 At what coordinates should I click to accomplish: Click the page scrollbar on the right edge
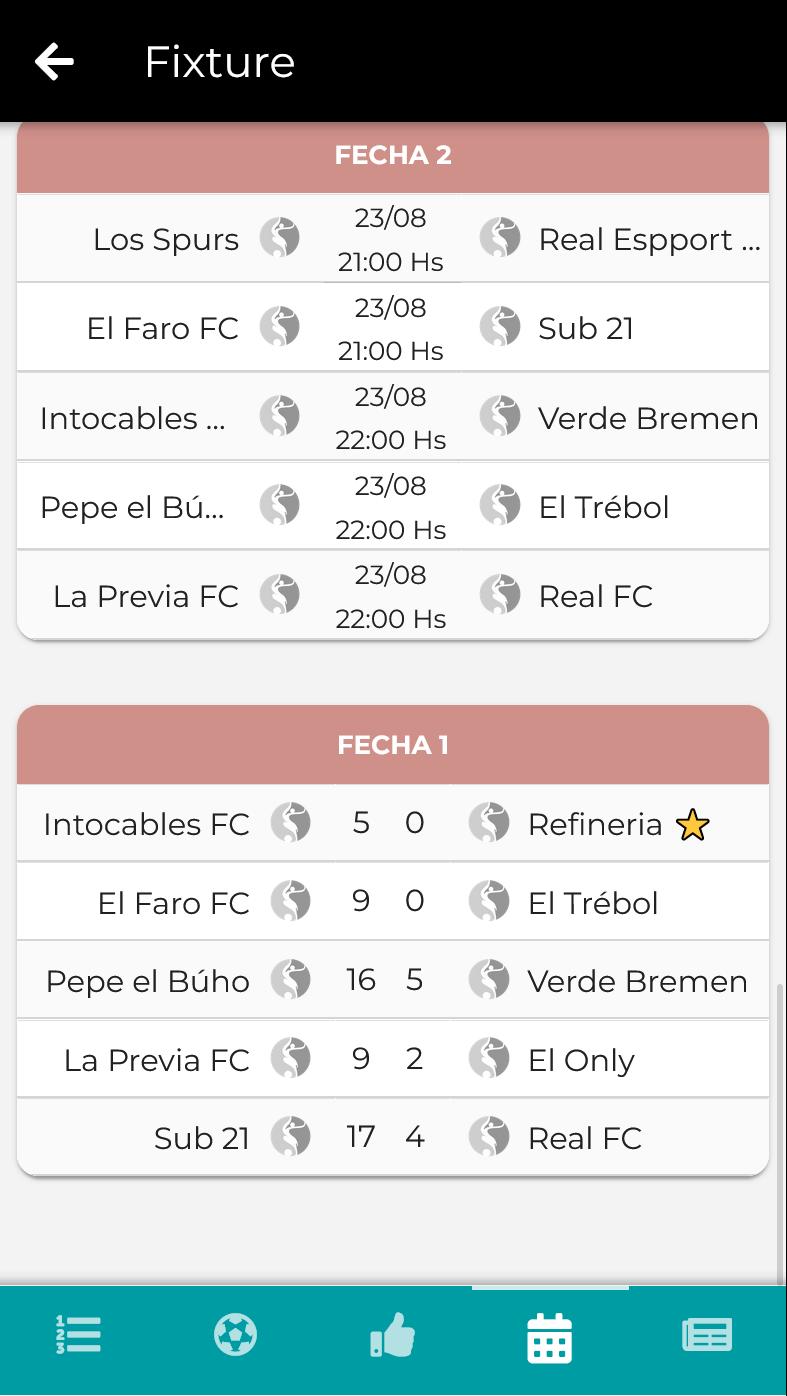pyautogui.click(x=781, y=1132)
